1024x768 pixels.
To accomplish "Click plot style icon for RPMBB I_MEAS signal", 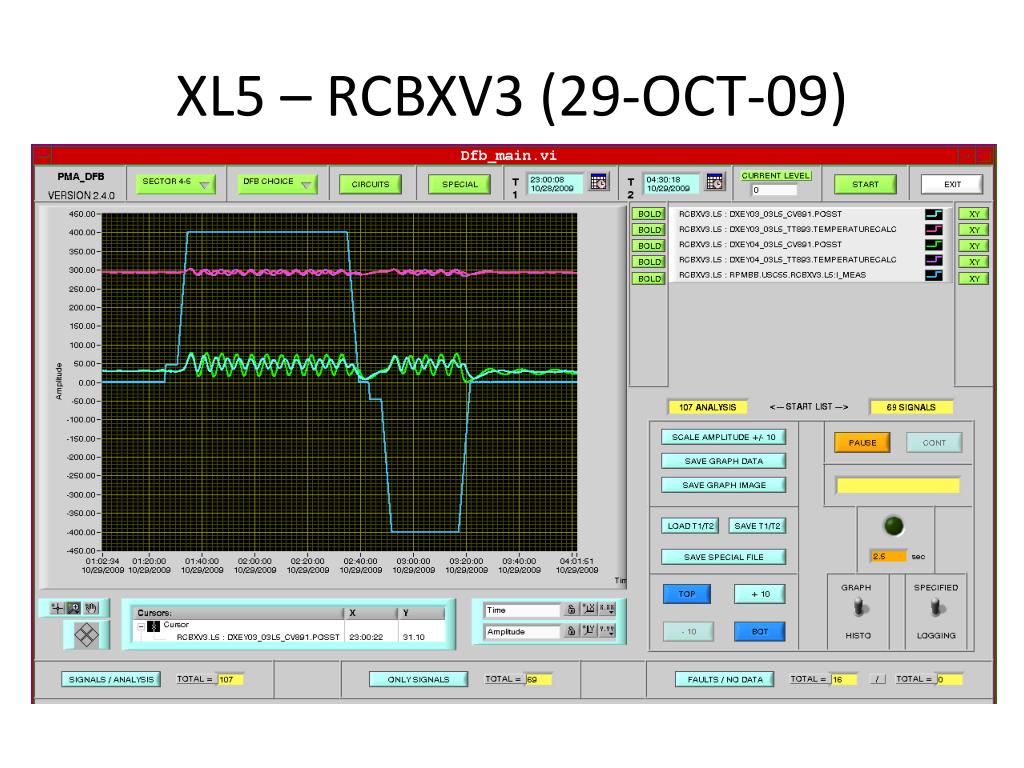I will click(934, 275).
